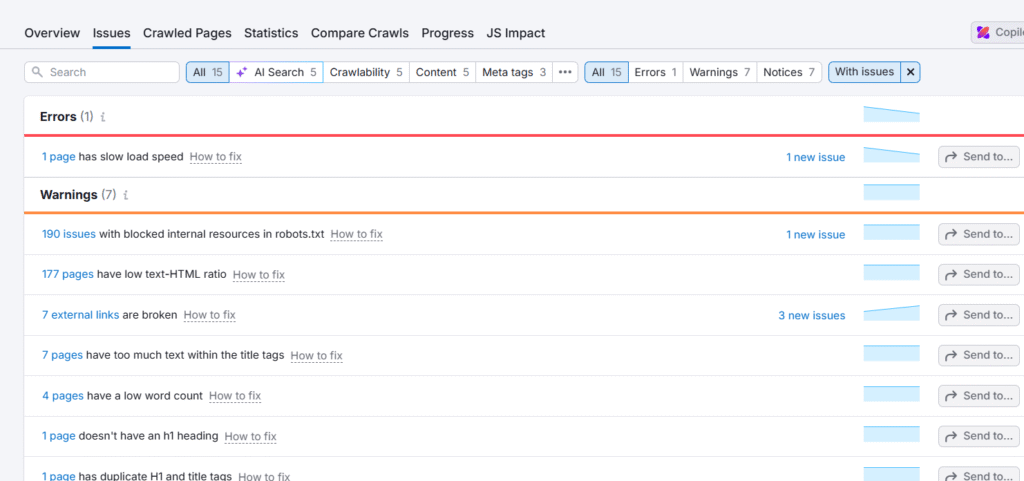Click 'How to fix' for low text-HTML ratio
Viewport: 1024px width, 481px height.
(x=258, y=275)
